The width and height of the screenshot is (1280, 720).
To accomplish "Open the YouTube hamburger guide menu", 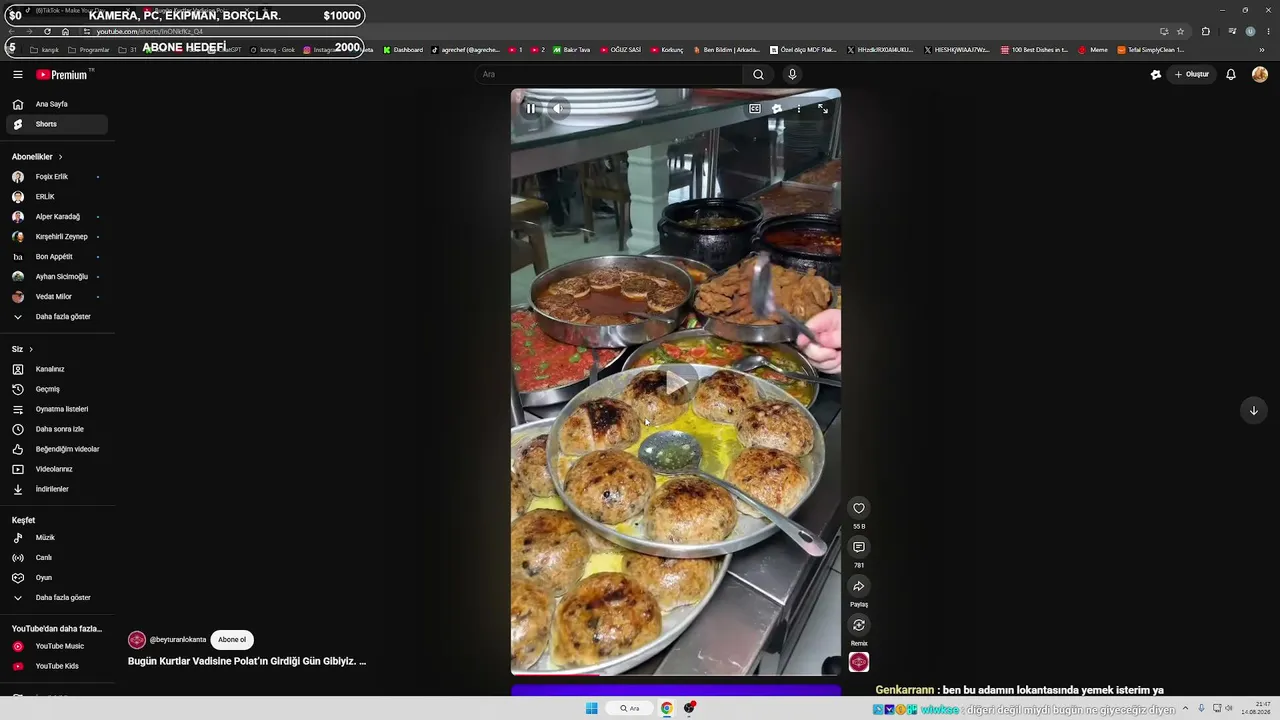I will point(18,74).
